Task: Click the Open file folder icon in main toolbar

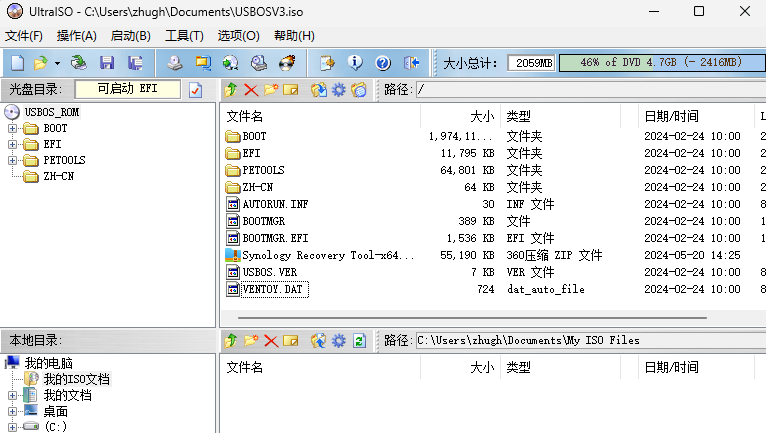Action: click(x=41, y=63)
